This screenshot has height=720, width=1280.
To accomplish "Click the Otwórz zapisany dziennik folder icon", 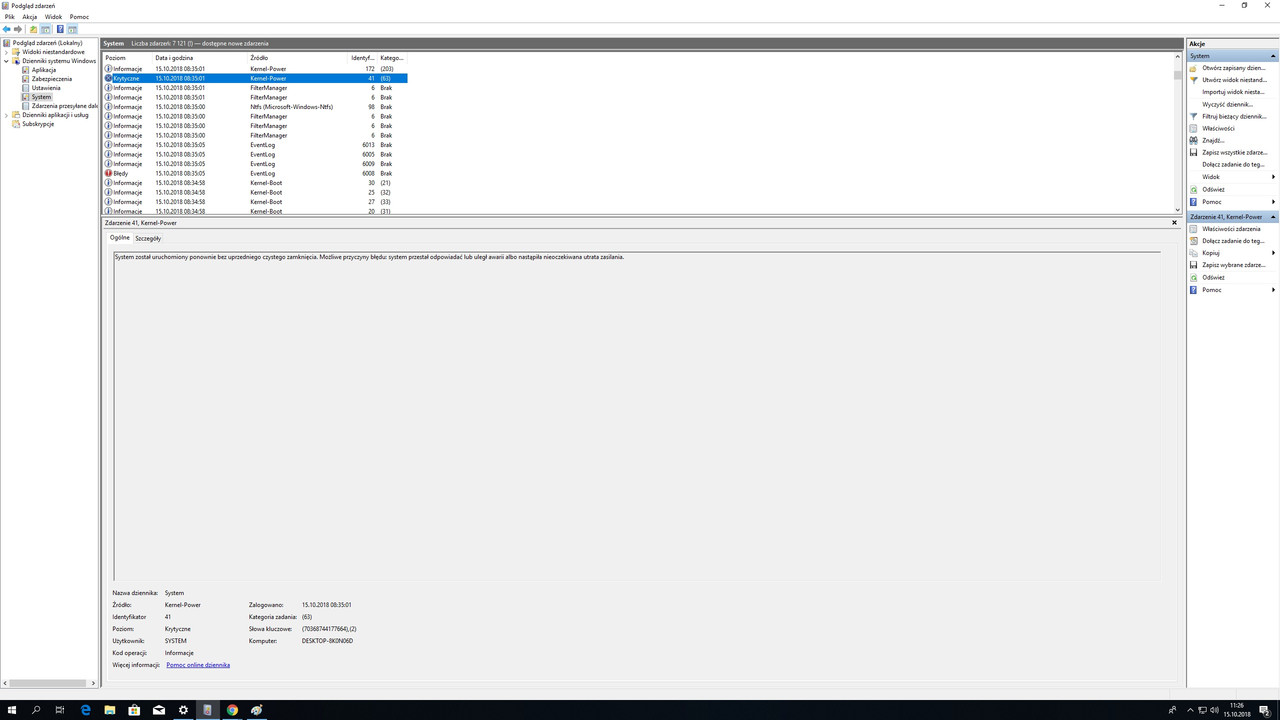I will (x=1193, y=67).
